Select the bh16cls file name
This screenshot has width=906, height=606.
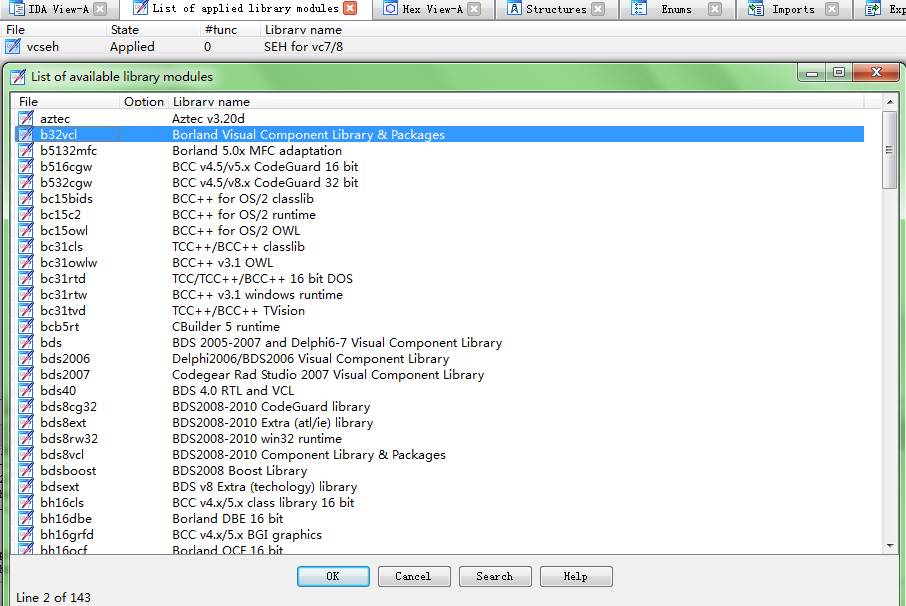62,503
